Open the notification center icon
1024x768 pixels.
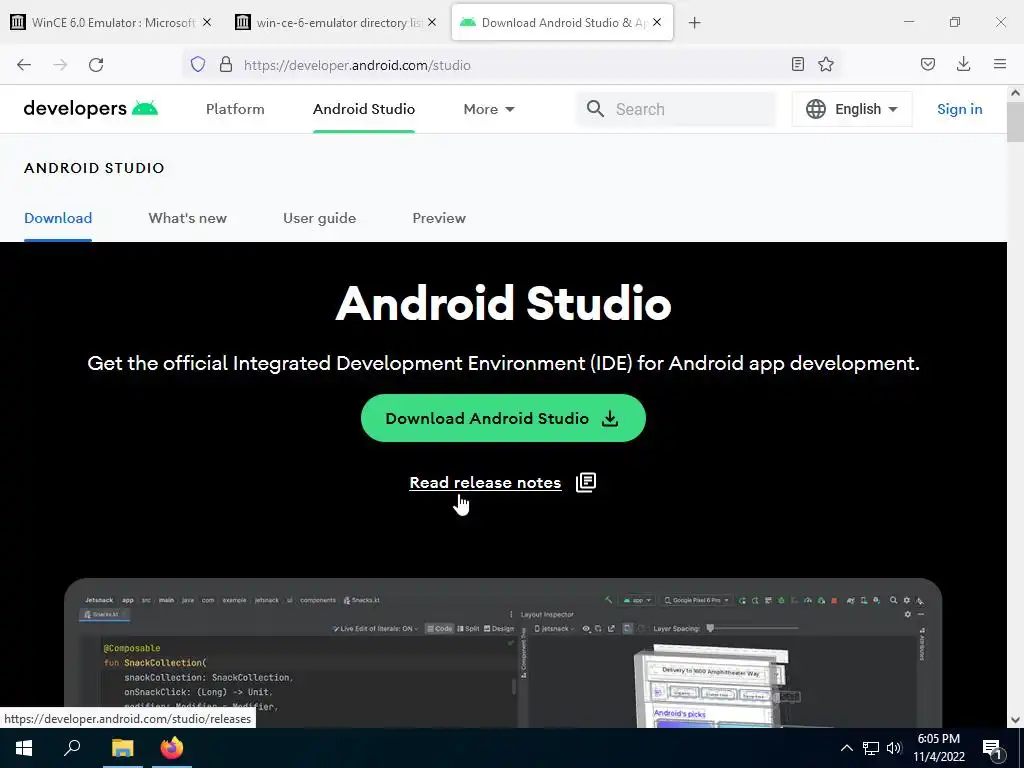click(992, 749)
